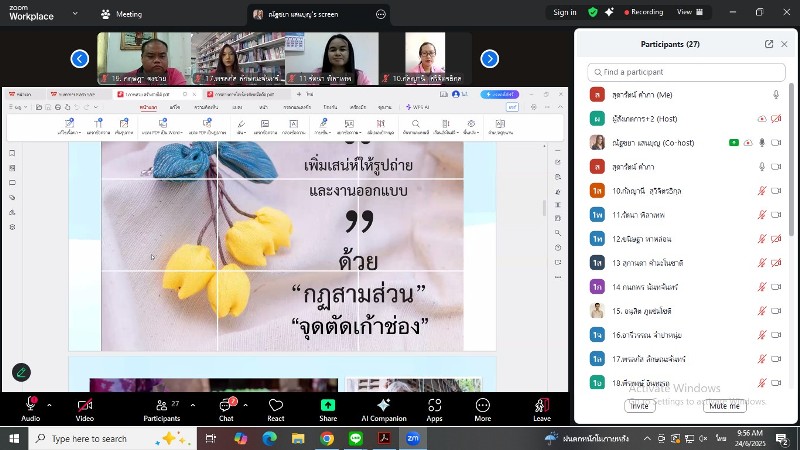Toggle the microphone icon on the (Me) row
800x450 pixels.
pos(776,94)
